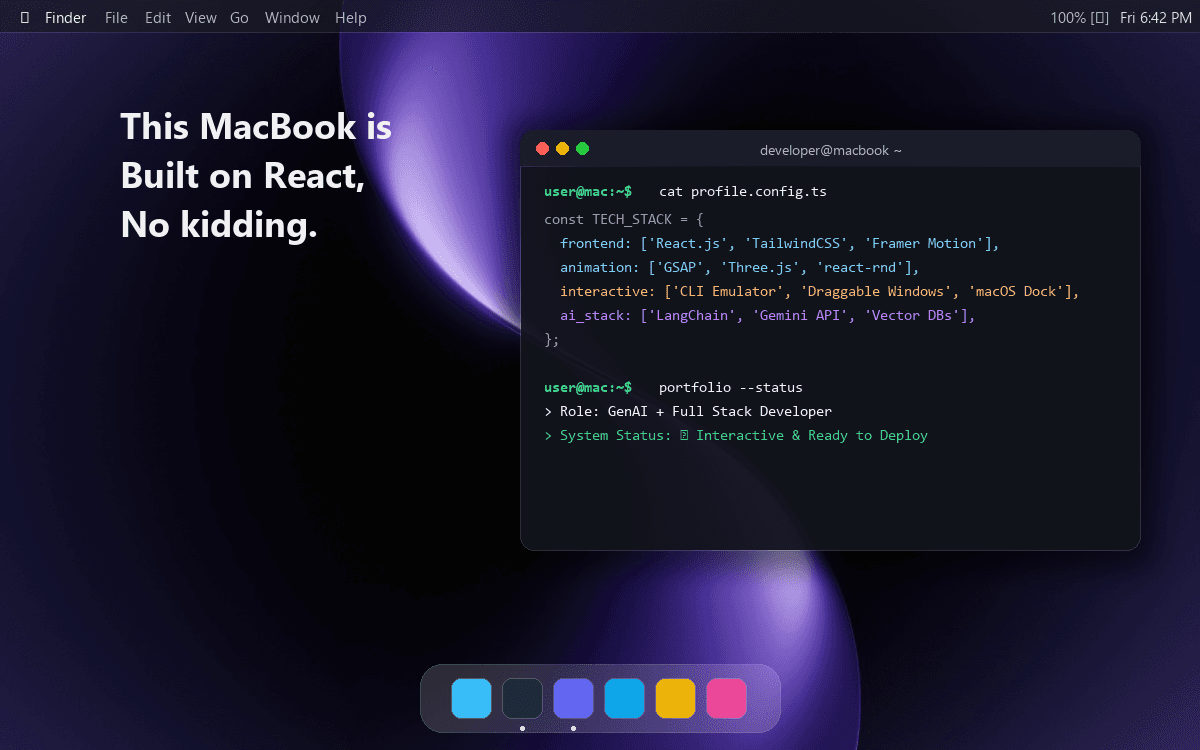Click the 'Three.js' value
The image size is (1200, 750).
[x=761, y=267]
